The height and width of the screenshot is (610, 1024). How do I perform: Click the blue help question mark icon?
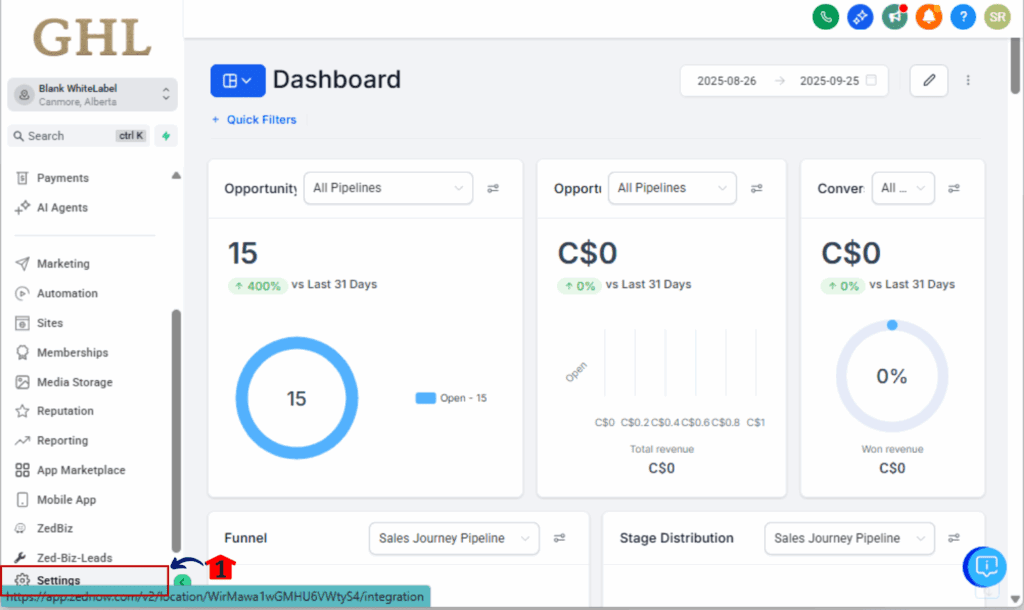click(962, 16)
